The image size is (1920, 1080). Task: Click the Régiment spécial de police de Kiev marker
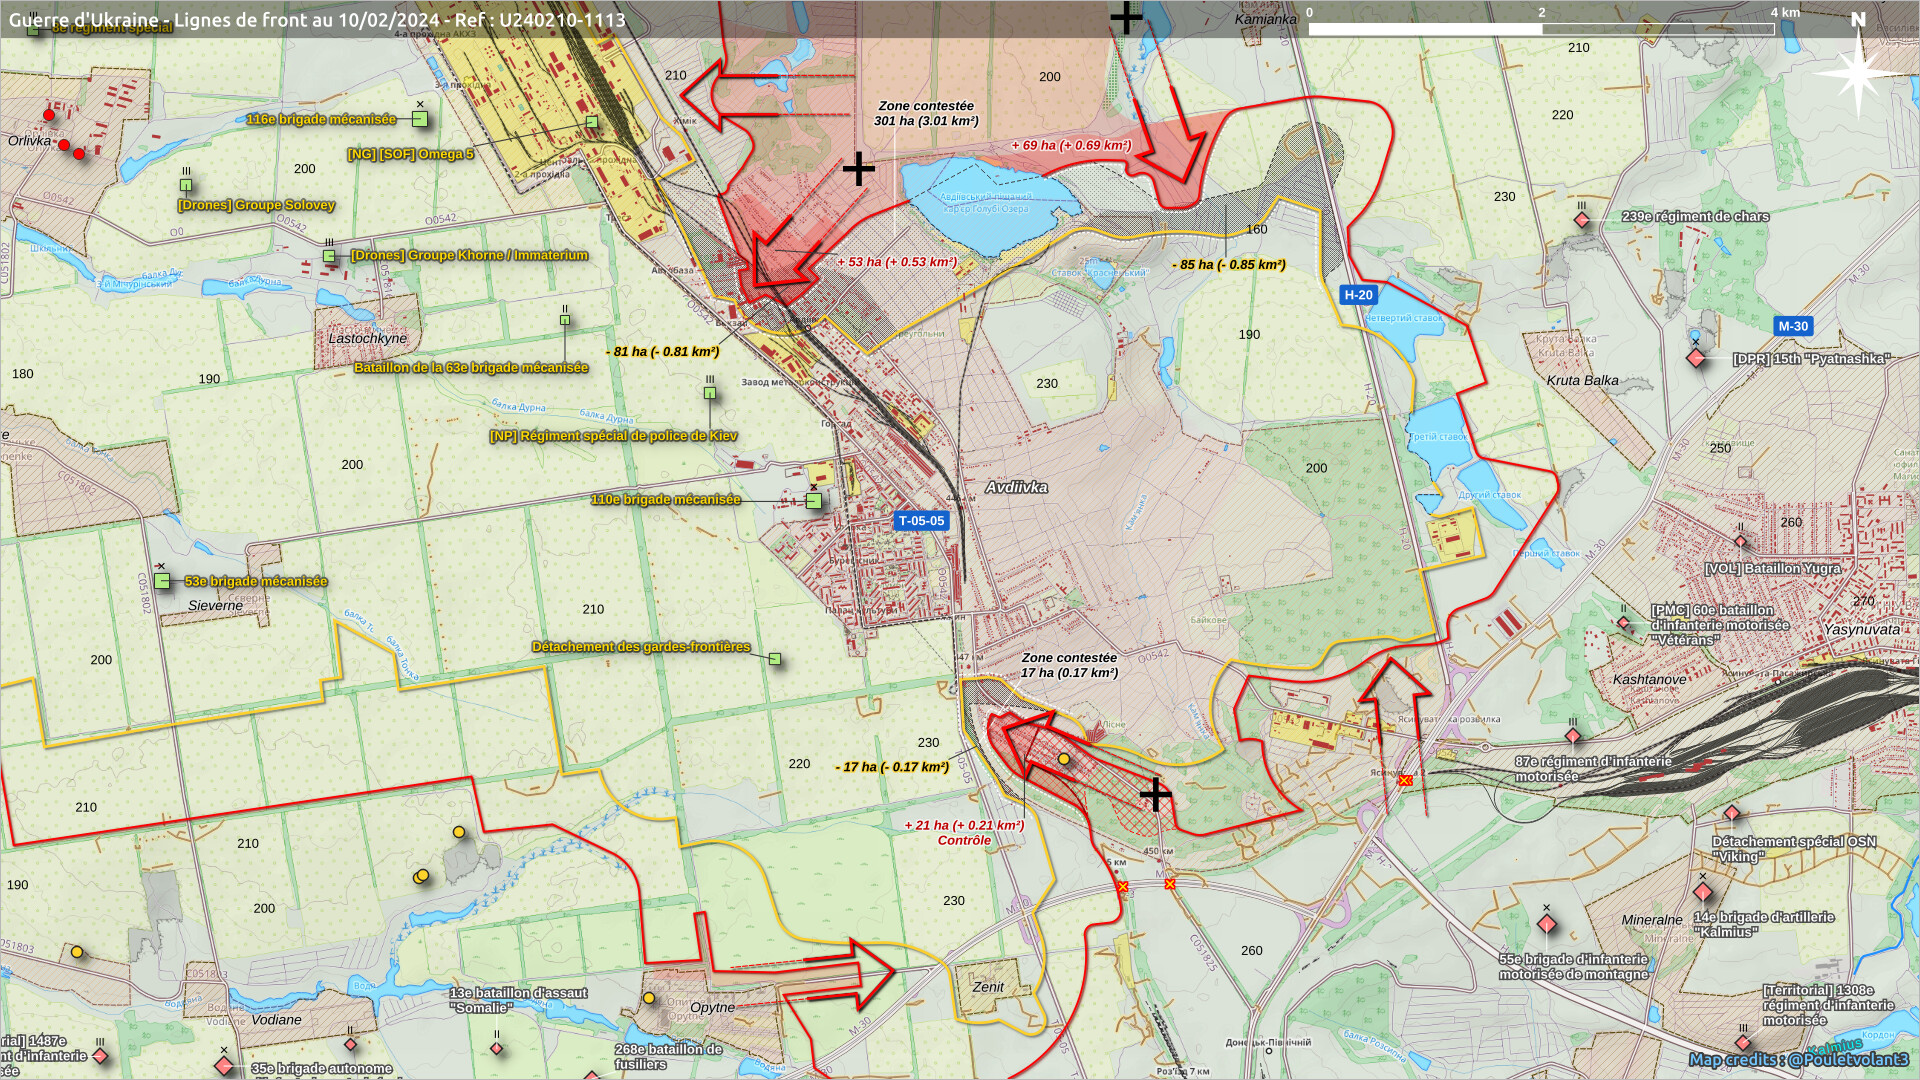coord(710,393)
